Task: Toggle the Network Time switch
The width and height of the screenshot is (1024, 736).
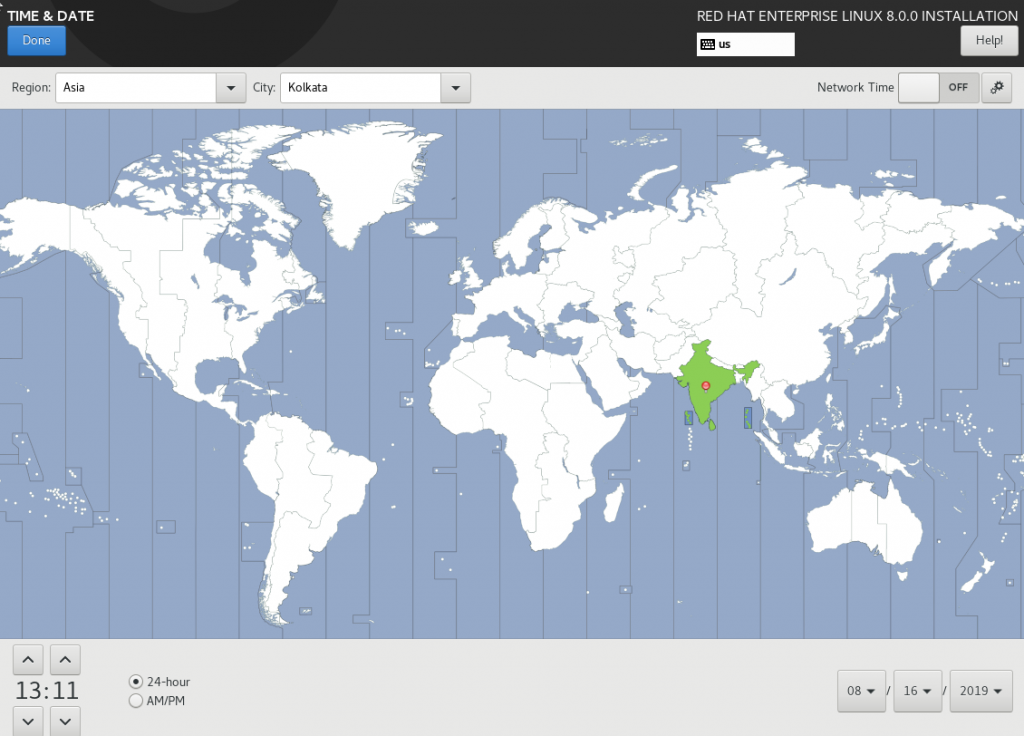Action: click(938, 87)
